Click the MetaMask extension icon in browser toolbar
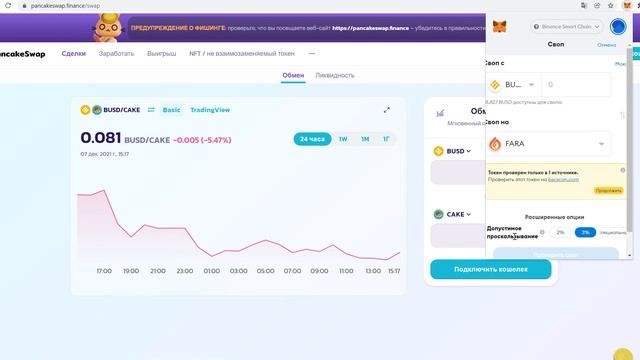Viewport: 640px width, 360px height. tap(627, 5)
